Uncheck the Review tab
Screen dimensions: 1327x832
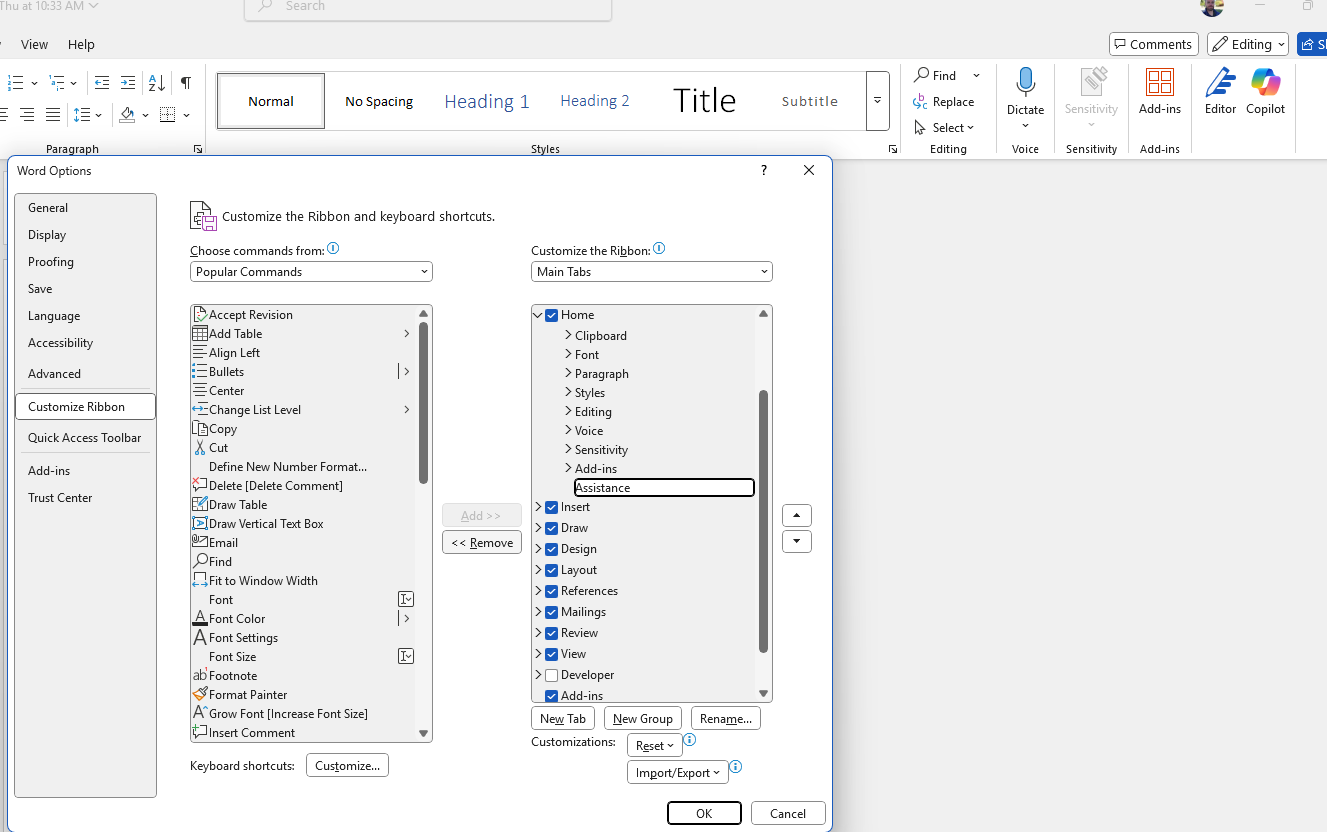(x=551, y=632)
